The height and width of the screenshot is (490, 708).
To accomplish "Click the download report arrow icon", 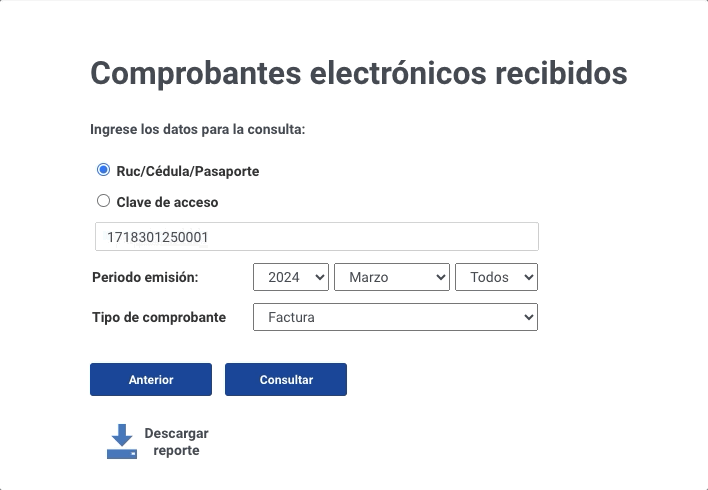I will click(122, 441).
